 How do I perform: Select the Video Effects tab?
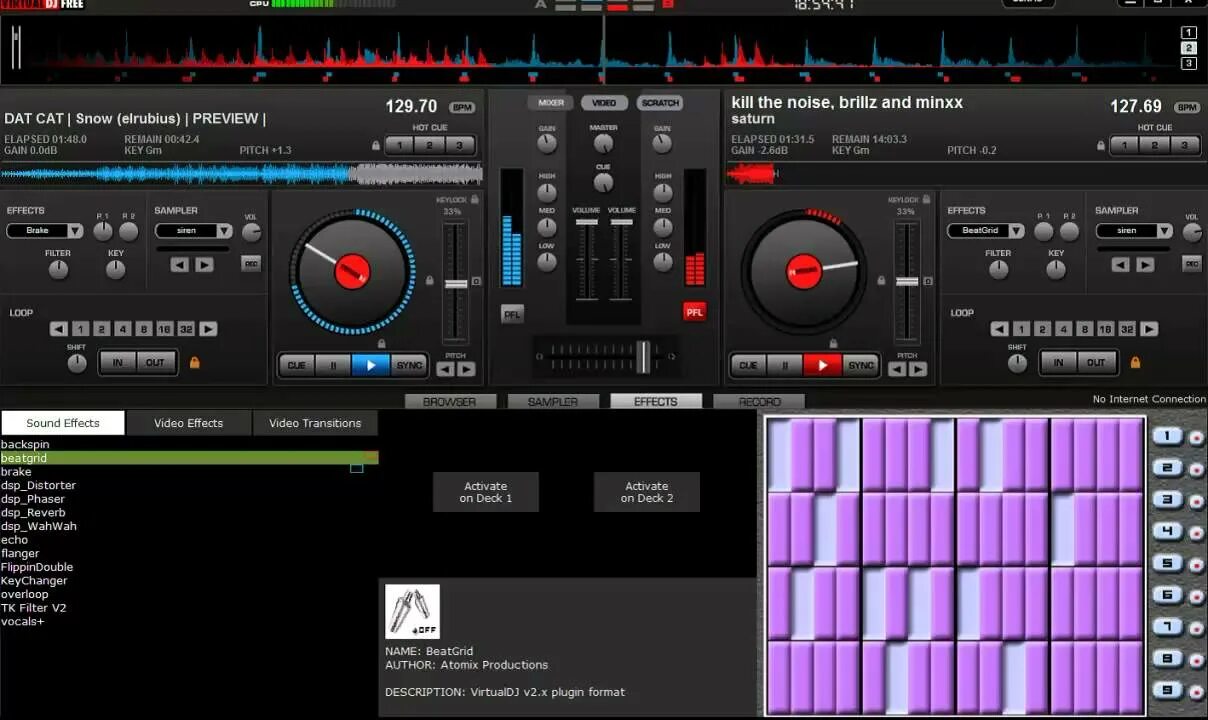189,423
